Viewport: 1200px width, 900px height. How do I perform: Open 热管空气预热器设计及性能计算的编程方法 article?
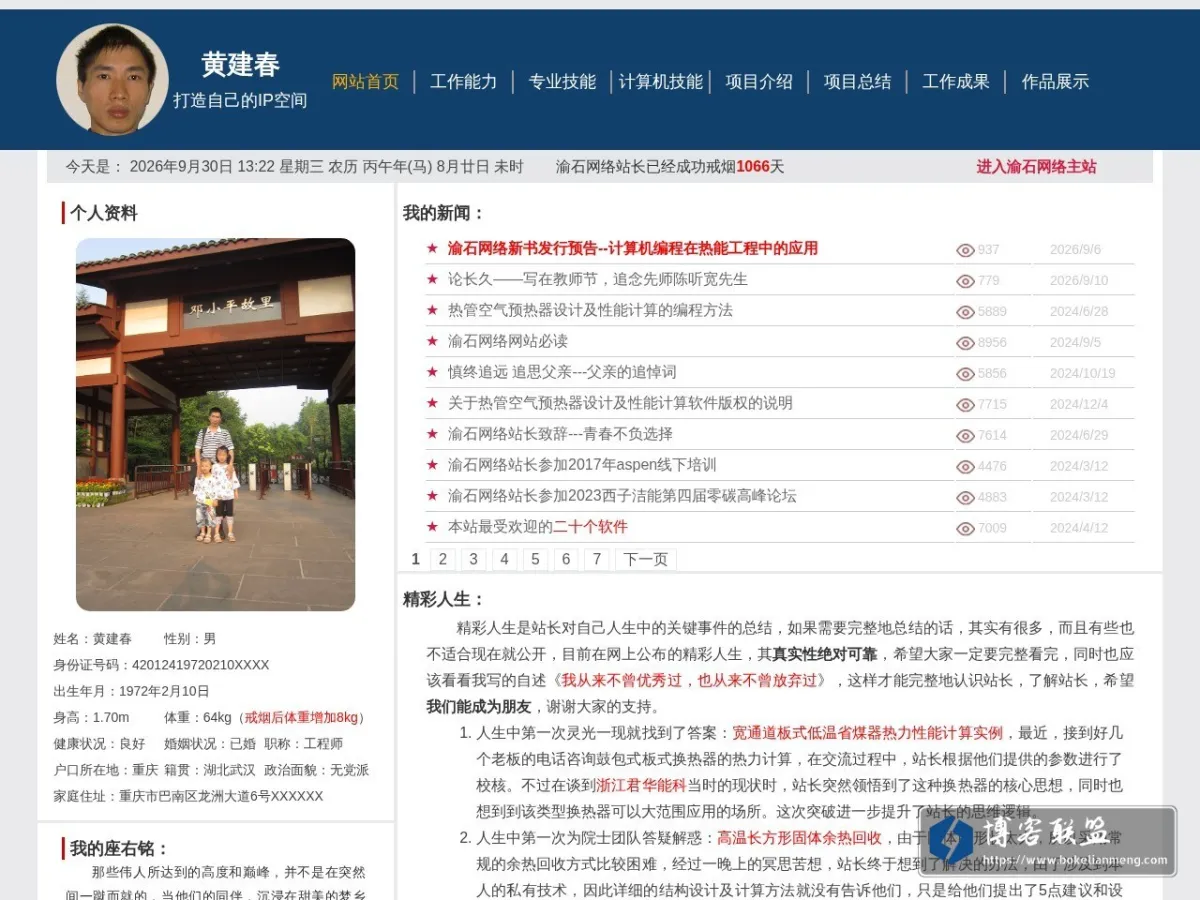pos(590,310)
